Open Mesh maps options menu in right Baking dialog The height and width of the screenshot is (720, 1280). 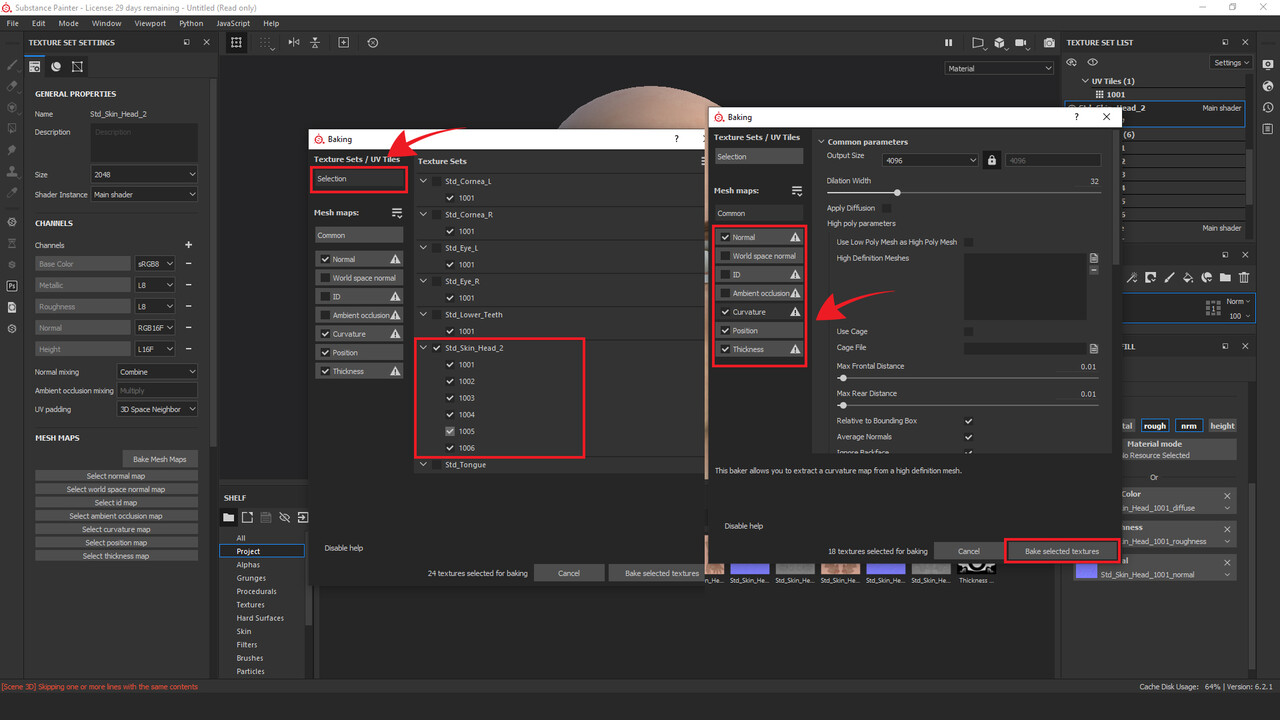797,191
